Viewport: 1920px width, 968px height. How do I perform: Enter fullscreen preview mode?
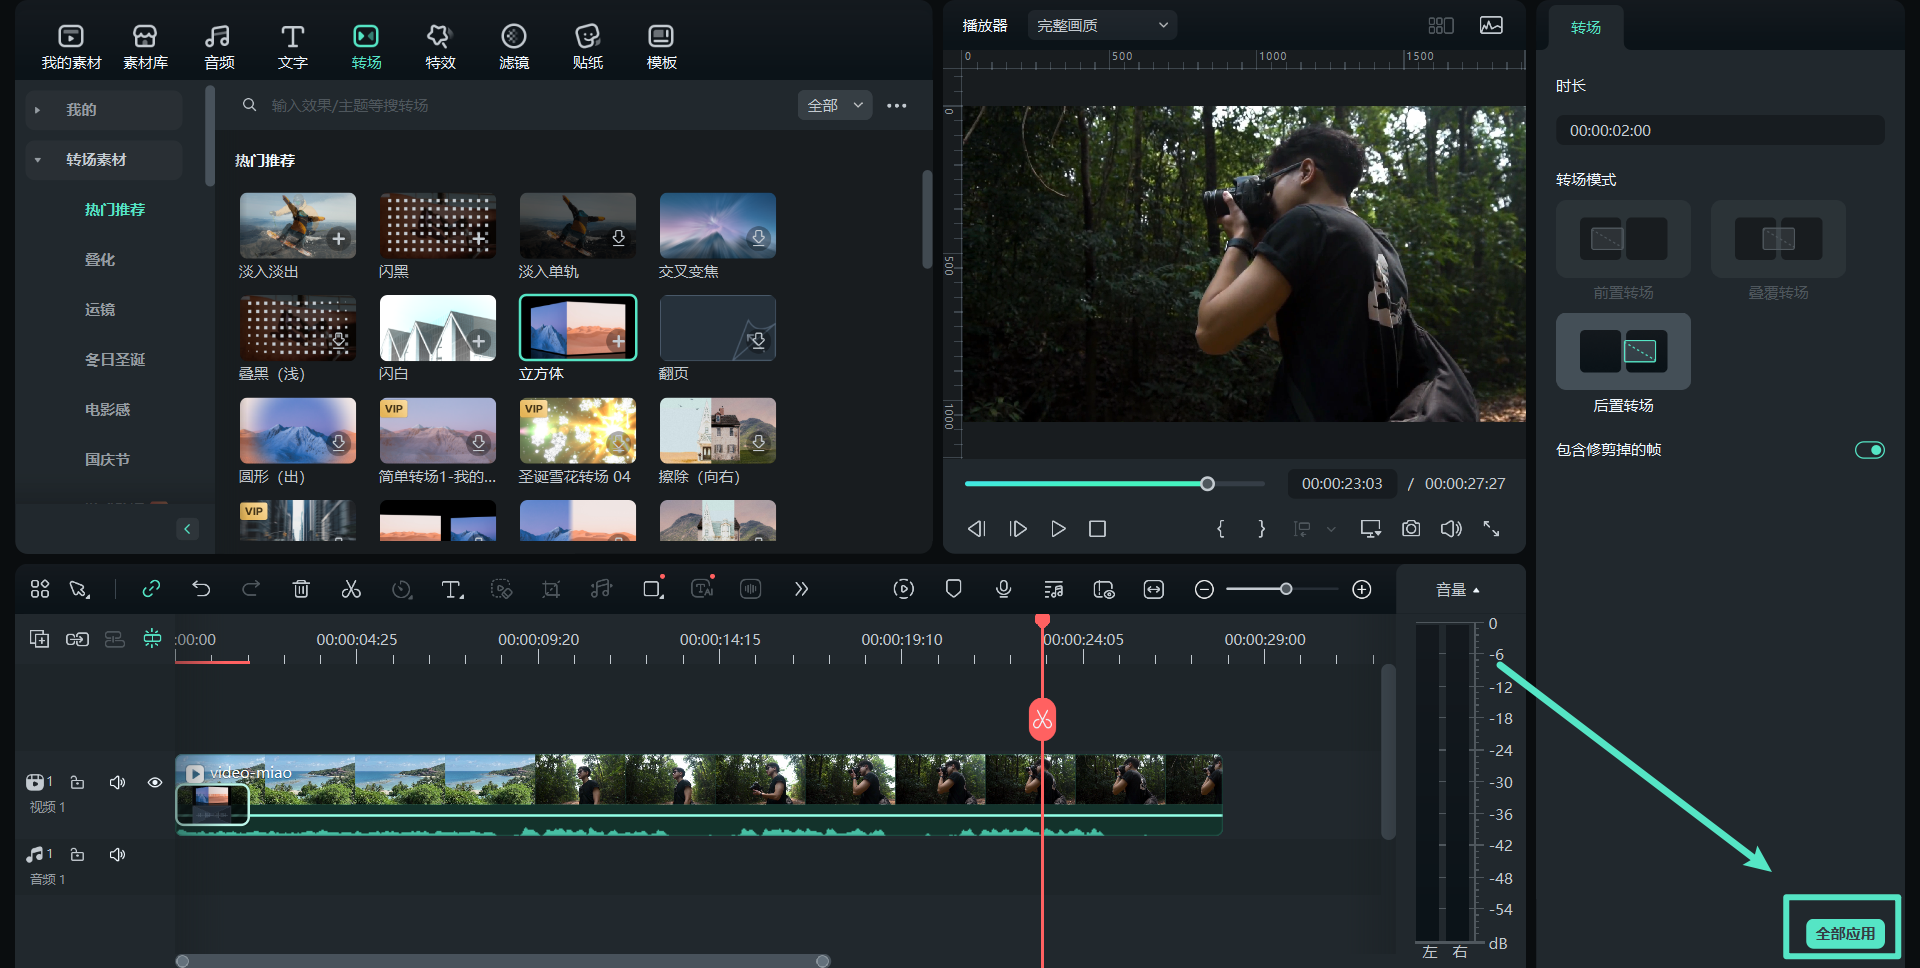(x=1491, y=529)
